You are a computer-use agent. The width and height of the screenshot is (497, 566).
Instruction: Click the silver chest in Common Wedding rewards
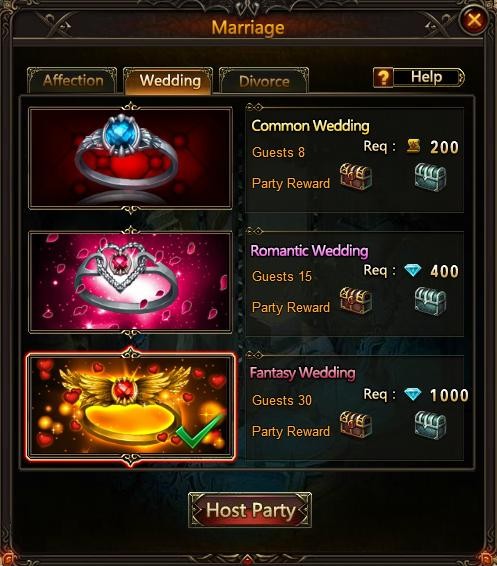pos(430,177)
